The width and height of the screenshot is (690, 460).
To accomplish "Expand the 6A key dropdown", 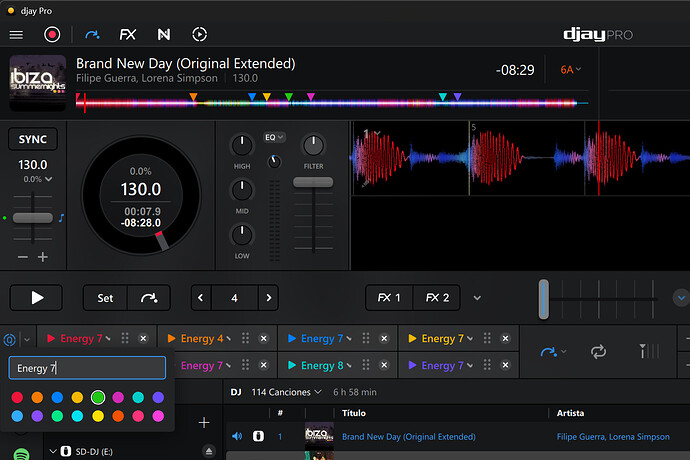I will [x=571, y=70].
